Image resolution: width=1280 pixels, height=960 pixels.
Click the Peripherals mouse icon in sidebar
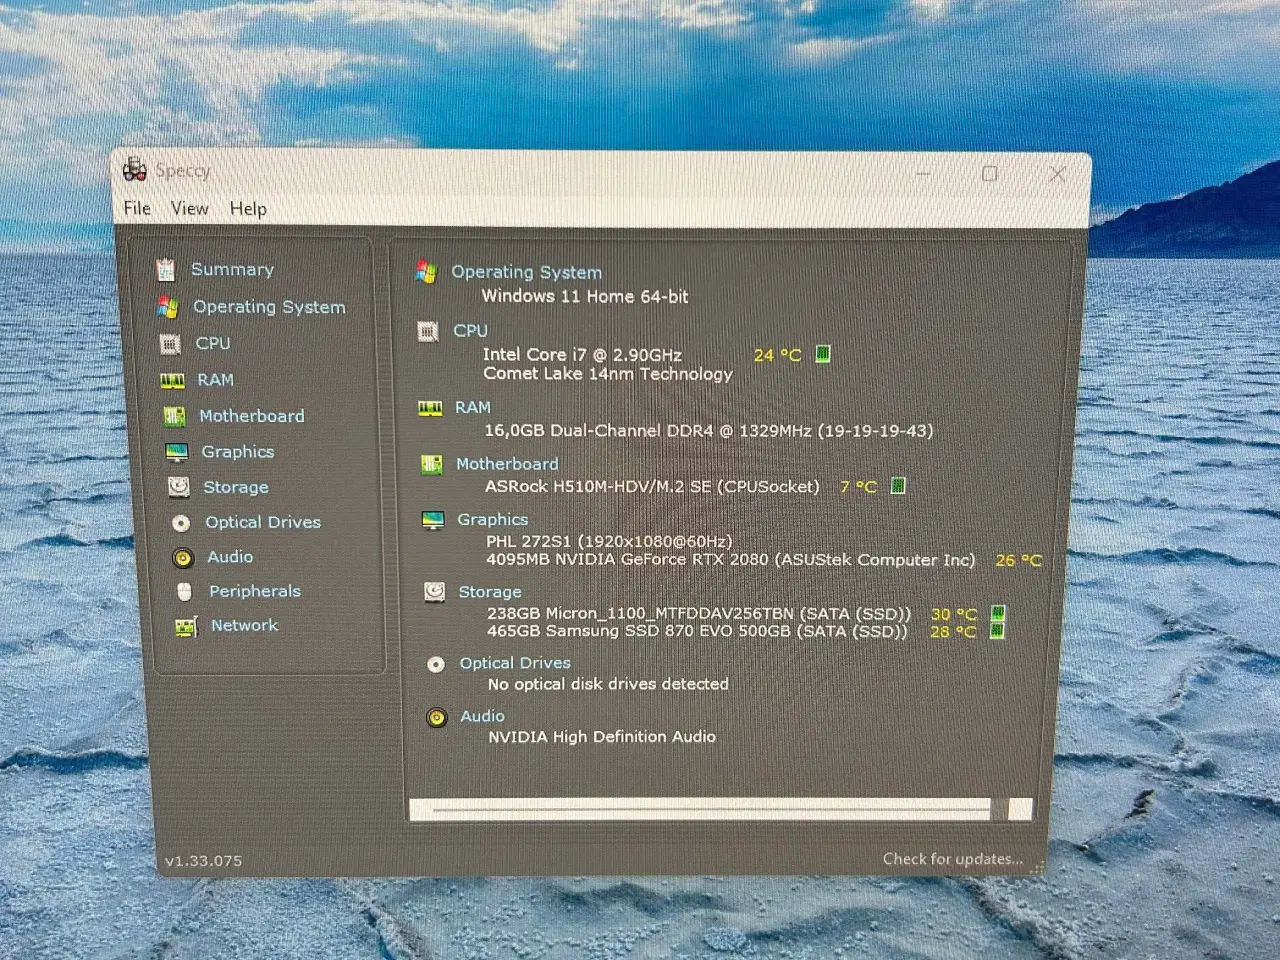coord(184,592)
